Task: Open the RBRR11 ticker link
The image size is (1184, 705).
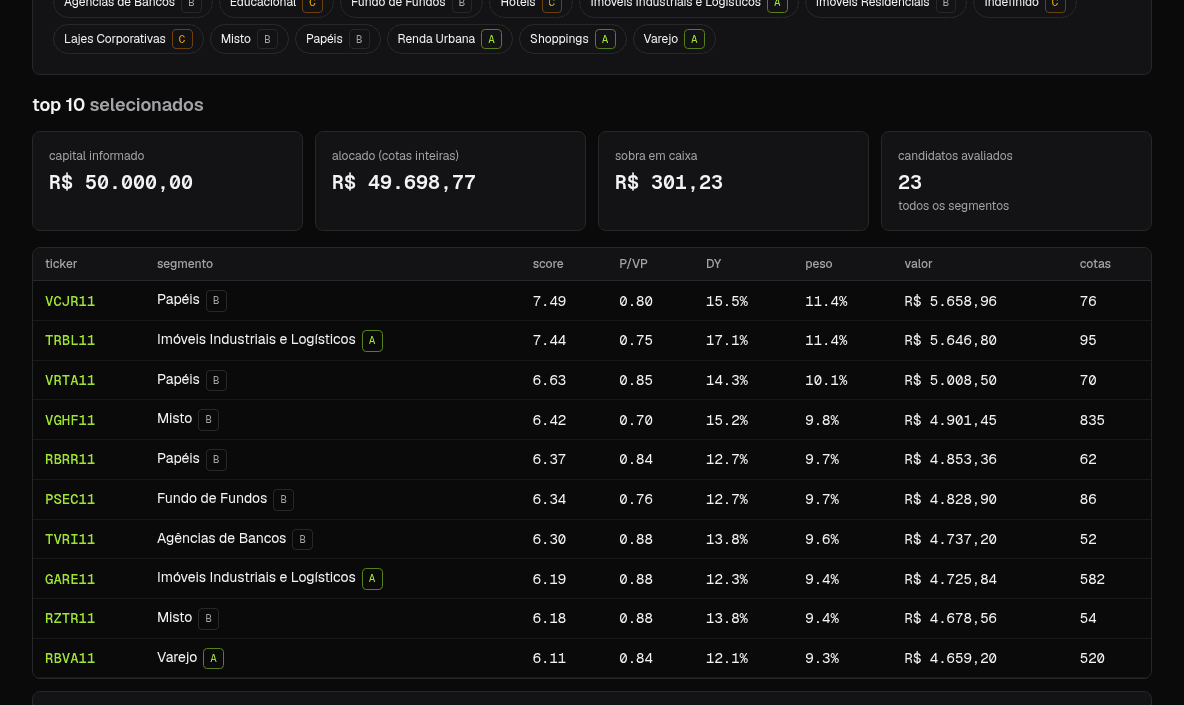Action: 70,460
